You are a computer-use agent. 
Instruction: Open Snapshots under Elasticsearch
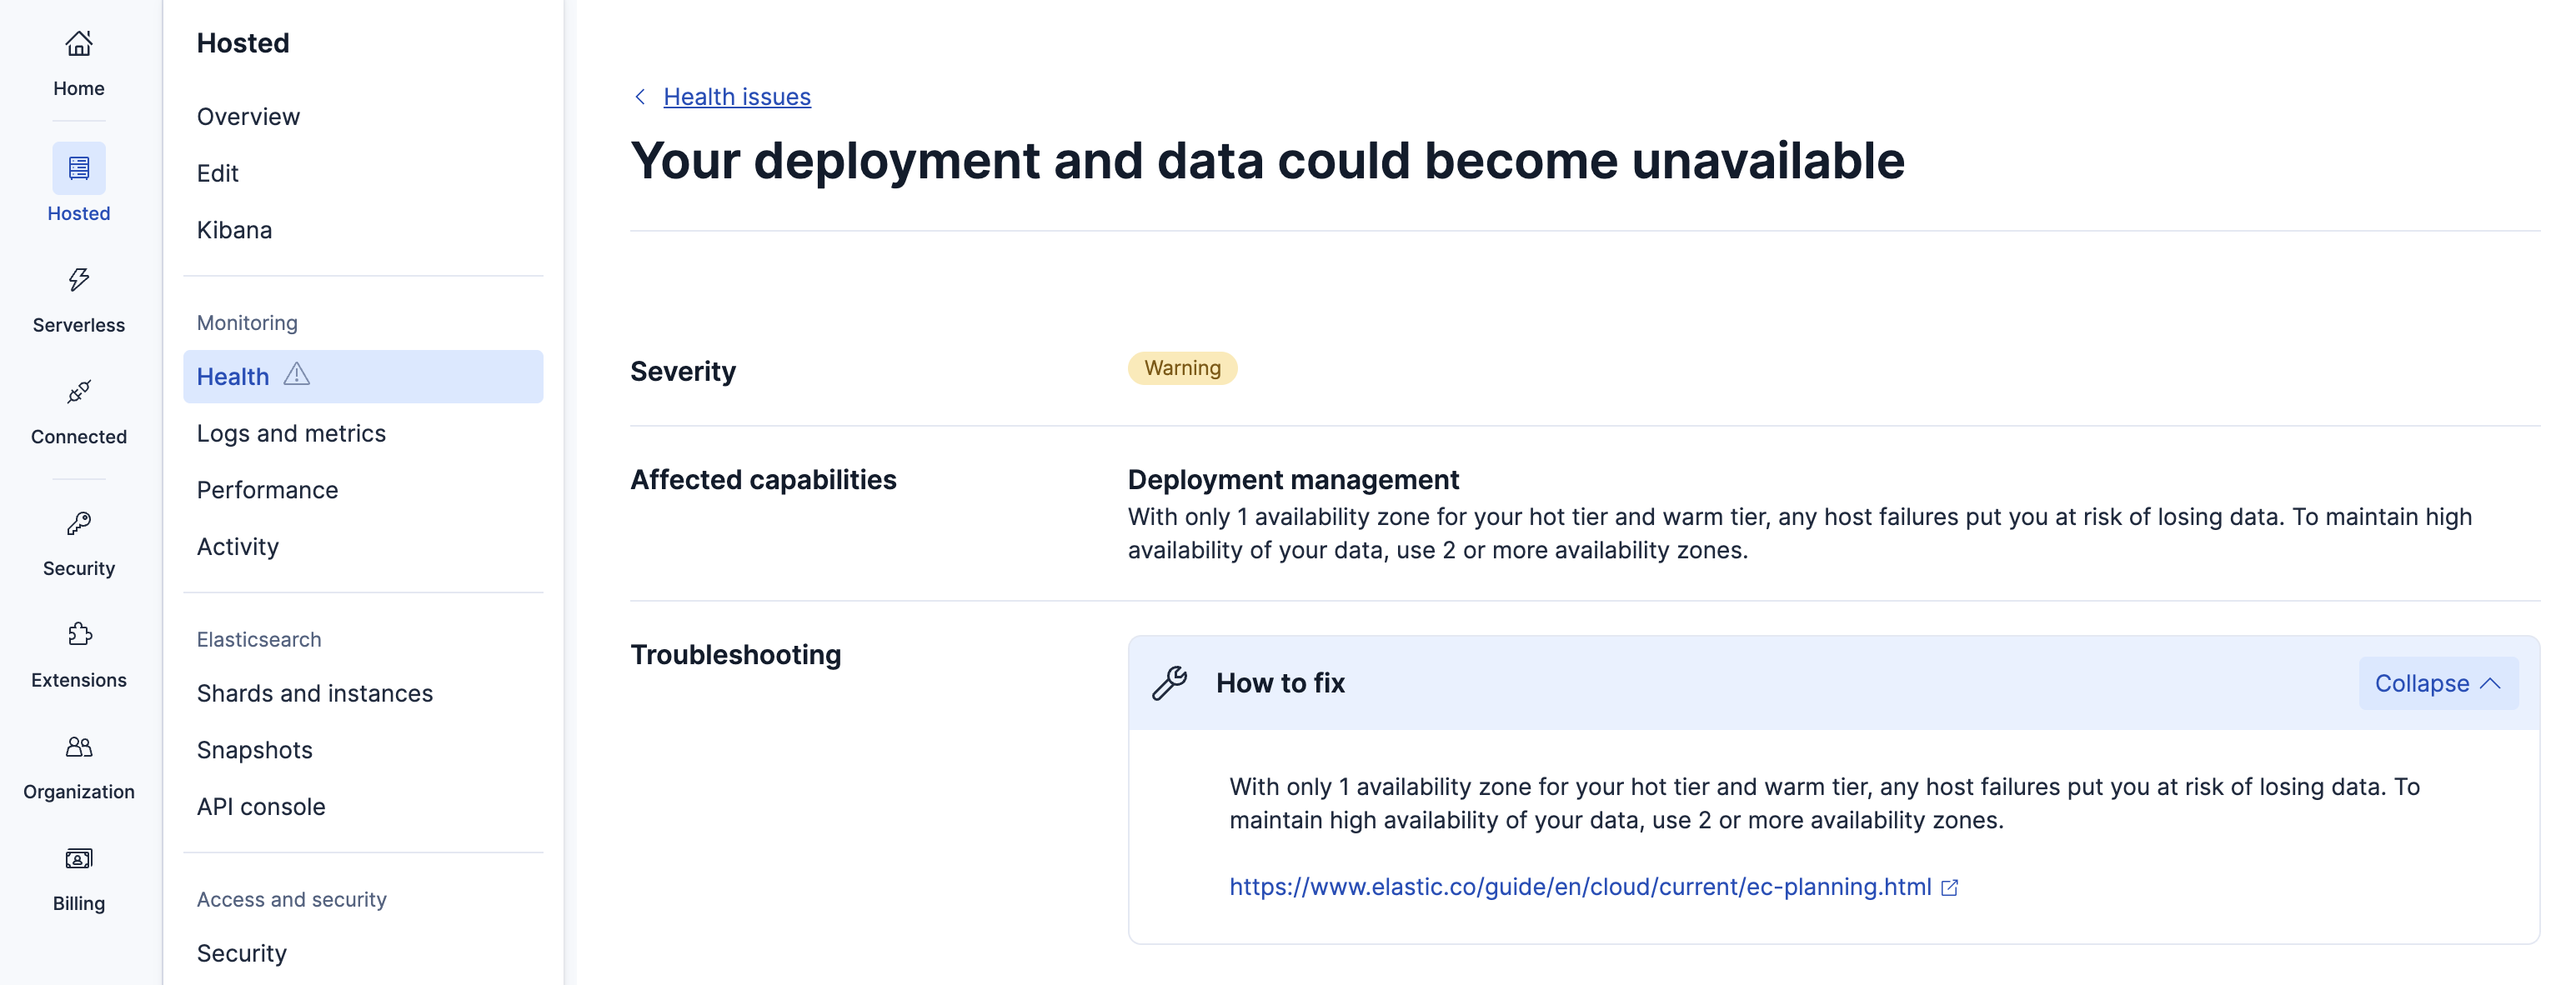(x=255, y=749)
